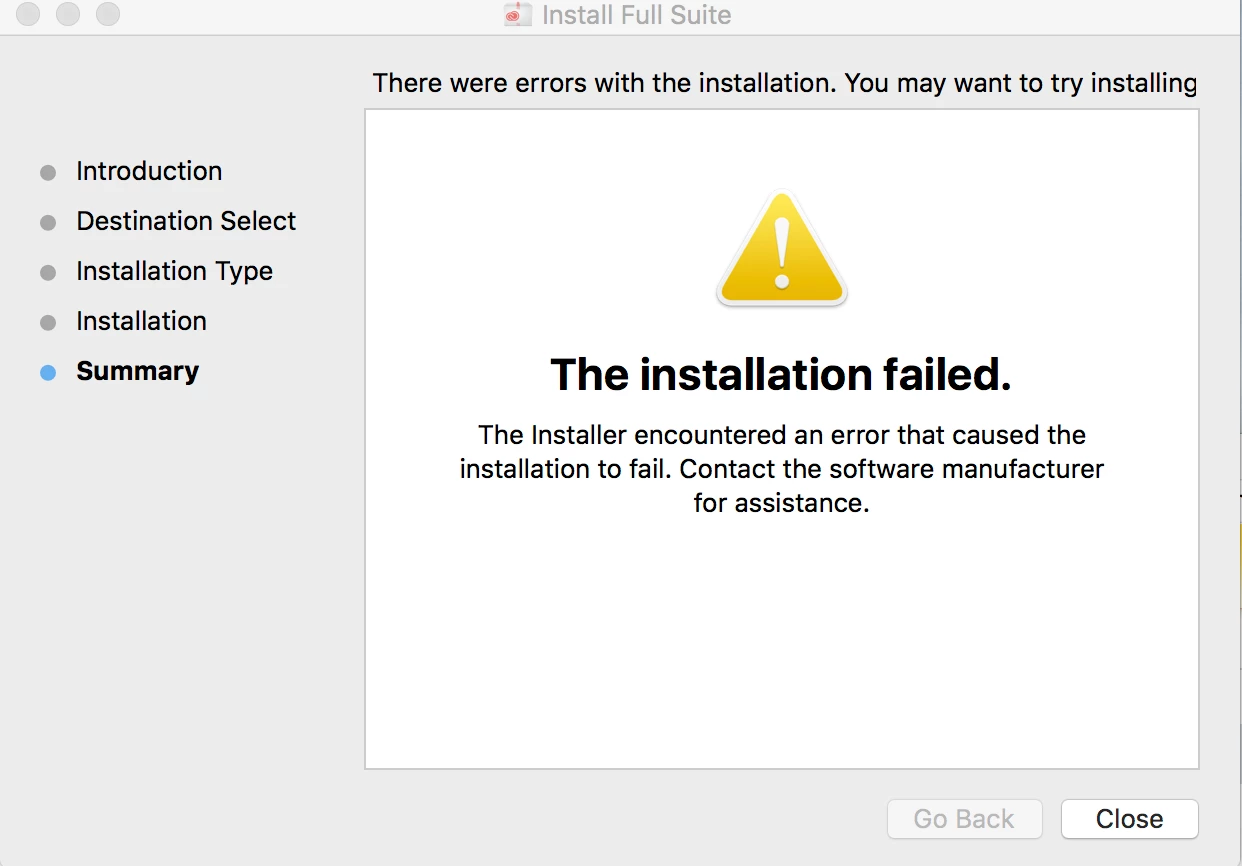Click the grayed-out Go Back button
Screen dimensions: 1242x866
[964, 819]
